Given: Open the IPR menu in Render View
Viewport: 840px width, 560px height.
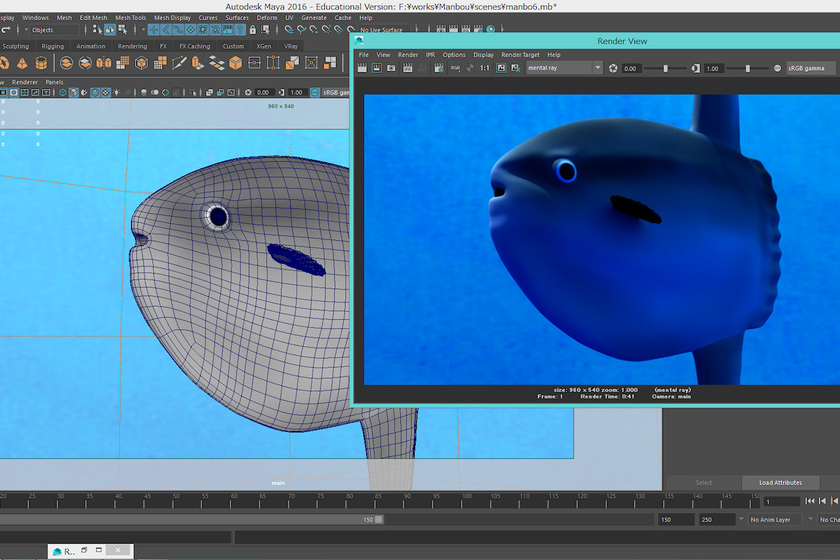Looking at the screenshot, I should pos(430,55).
